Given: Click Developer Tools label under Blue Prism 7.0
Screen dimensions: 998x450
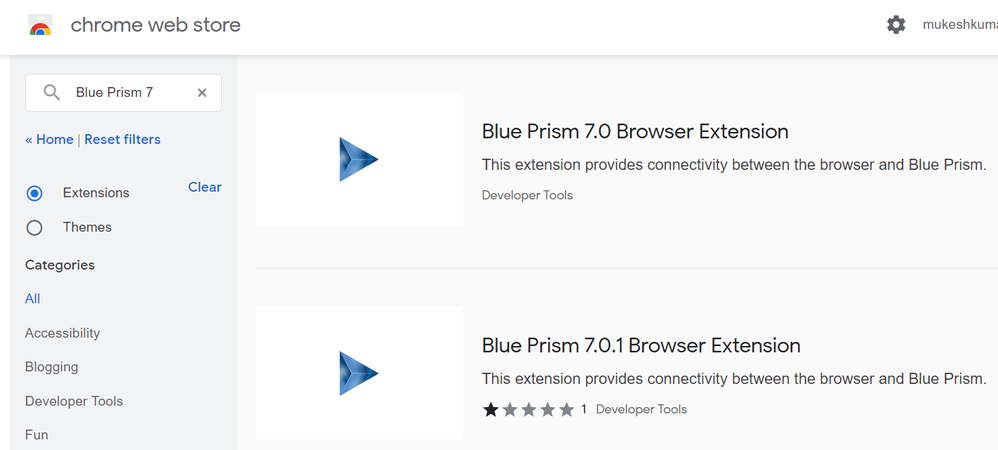Looking at the screenshot, I should (x=527, y=195).
